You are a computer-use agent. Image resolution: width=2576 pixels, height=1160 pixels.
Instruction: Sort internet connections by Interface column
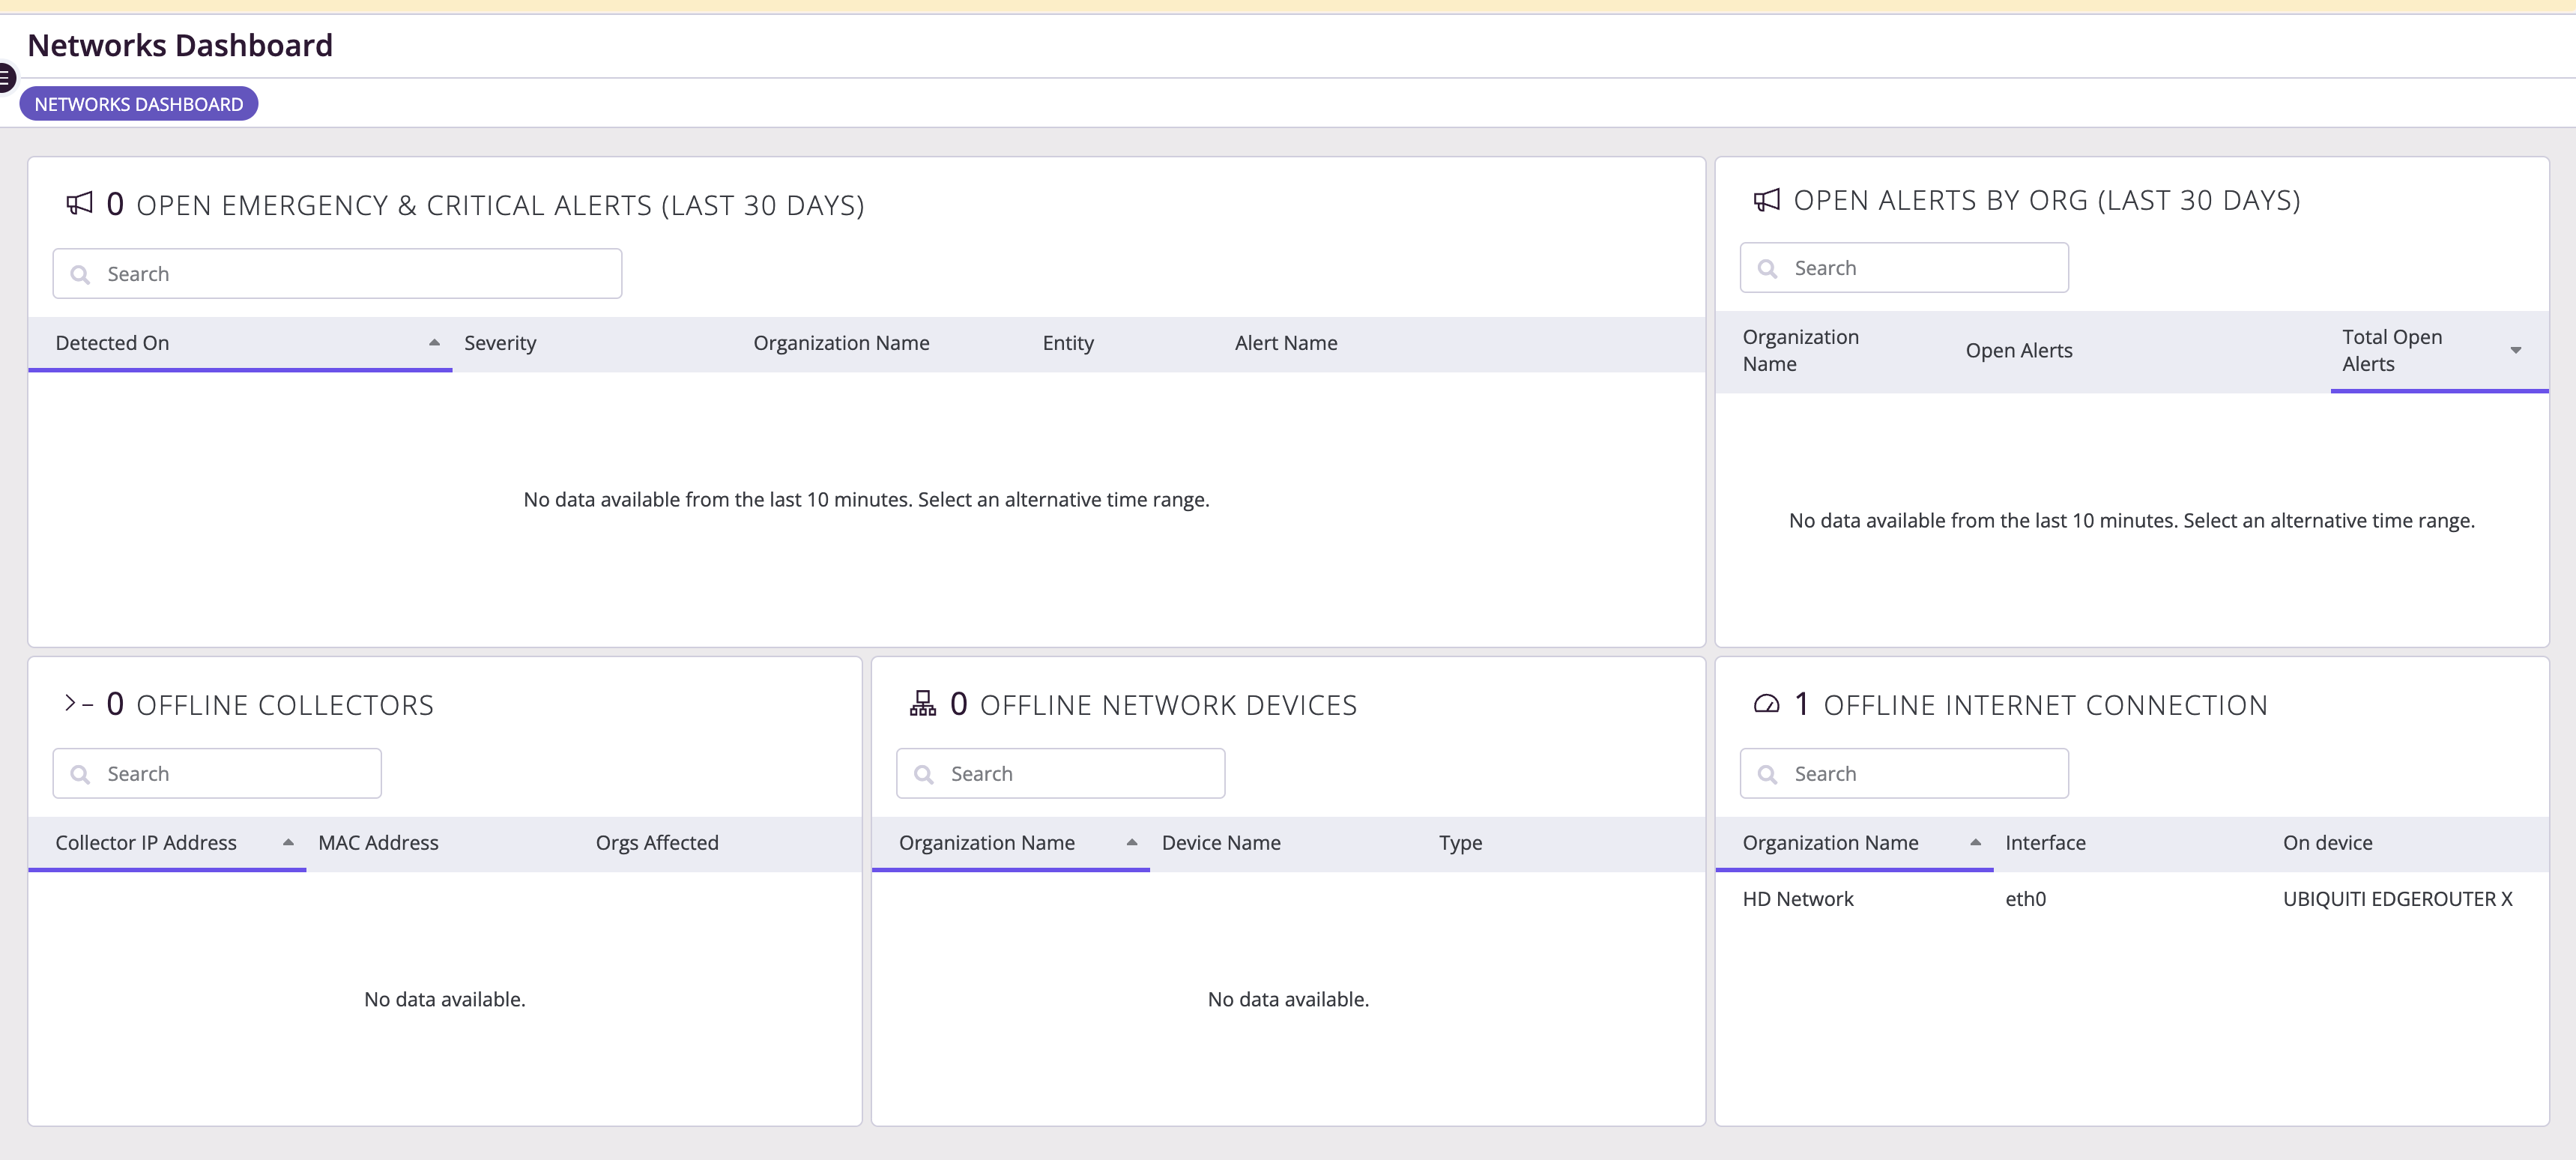pos(2045,843)
